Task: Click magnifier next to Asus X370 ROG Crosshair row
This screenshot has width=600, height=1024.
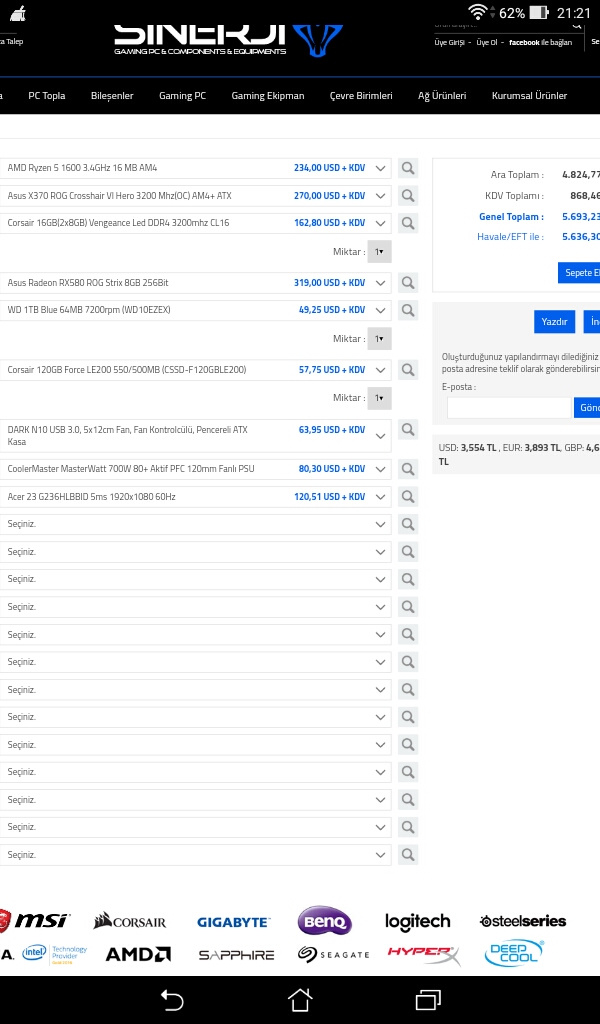Action: [408, 196]
